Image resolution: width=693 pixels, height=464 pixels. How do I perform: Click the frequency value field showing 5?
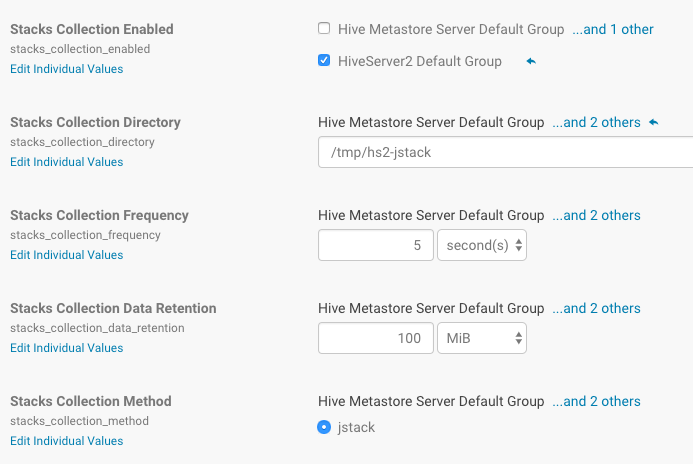coord(375,245)
